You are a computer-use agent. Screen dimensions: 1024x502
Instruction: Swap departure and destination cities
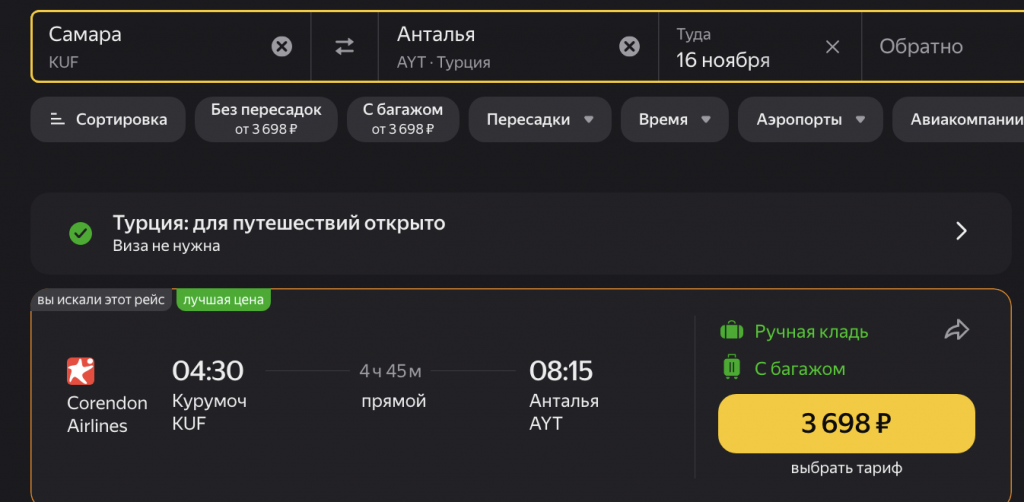coord(344,46)
